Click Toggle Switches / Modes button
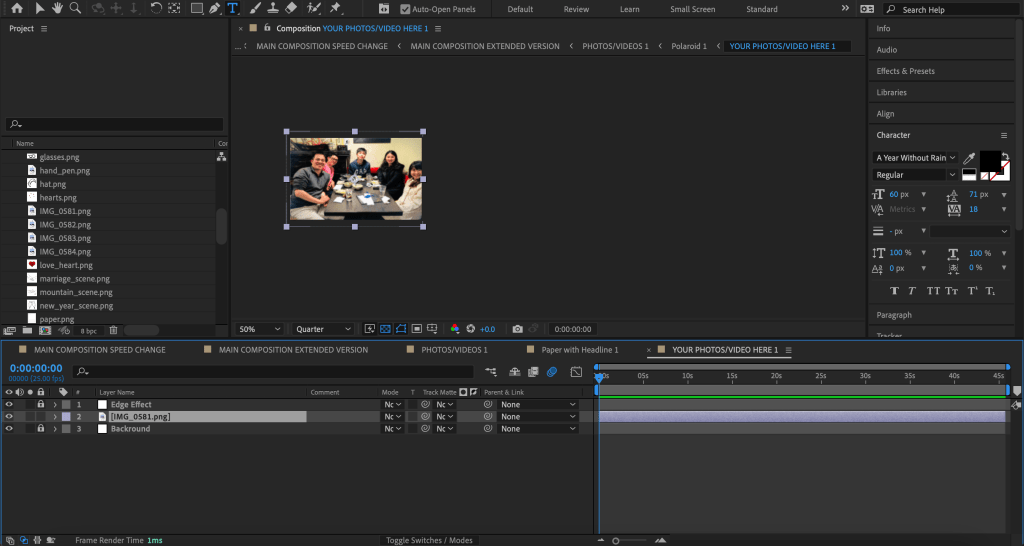The width and height of the screenshot is (1024, 546). click(429, 540)
